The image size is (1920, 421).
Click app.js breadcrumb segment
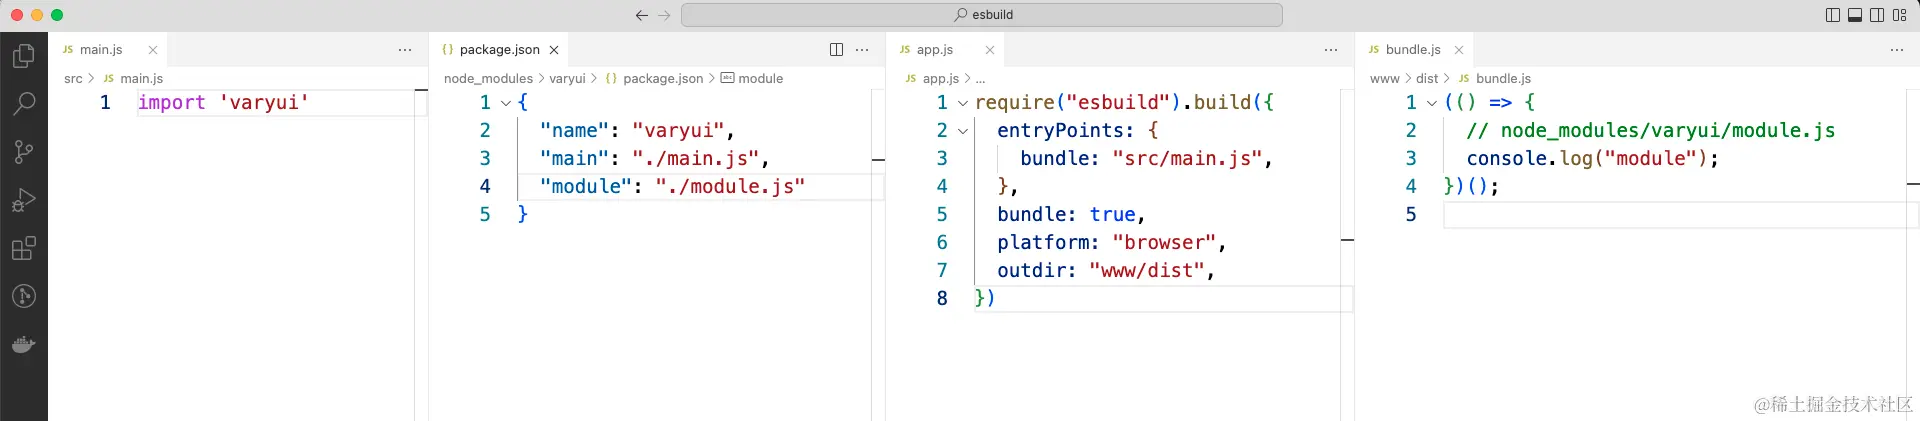point(940,78)
